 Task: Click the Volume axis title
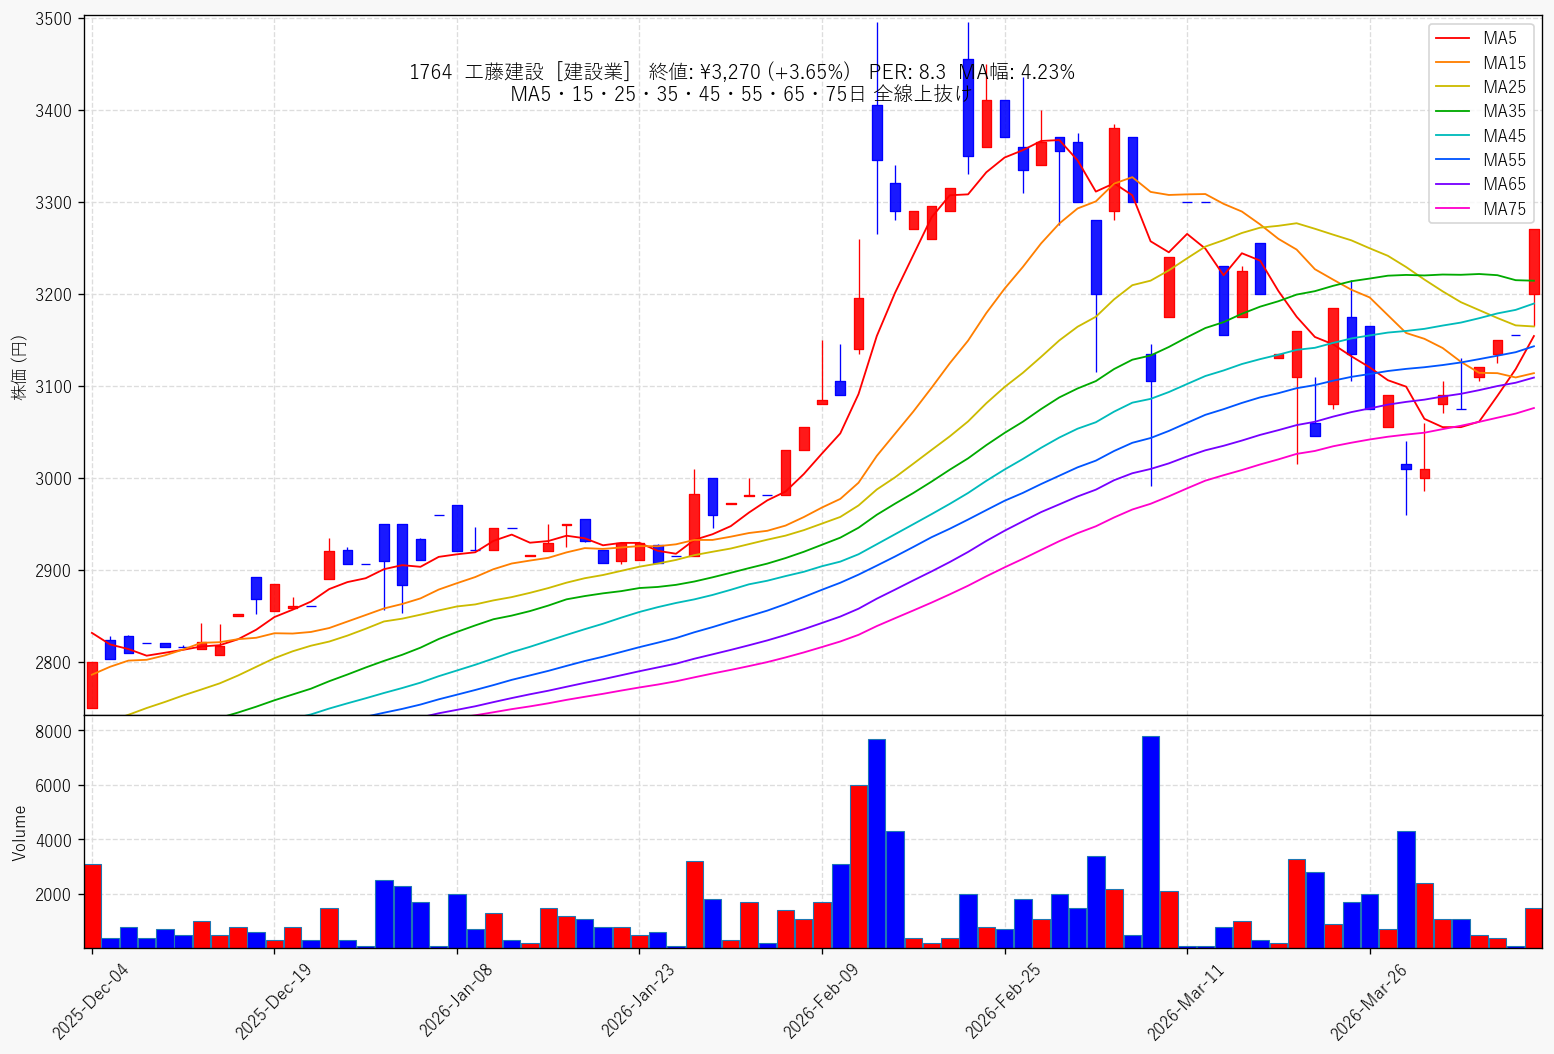click(x=19, y=833)
